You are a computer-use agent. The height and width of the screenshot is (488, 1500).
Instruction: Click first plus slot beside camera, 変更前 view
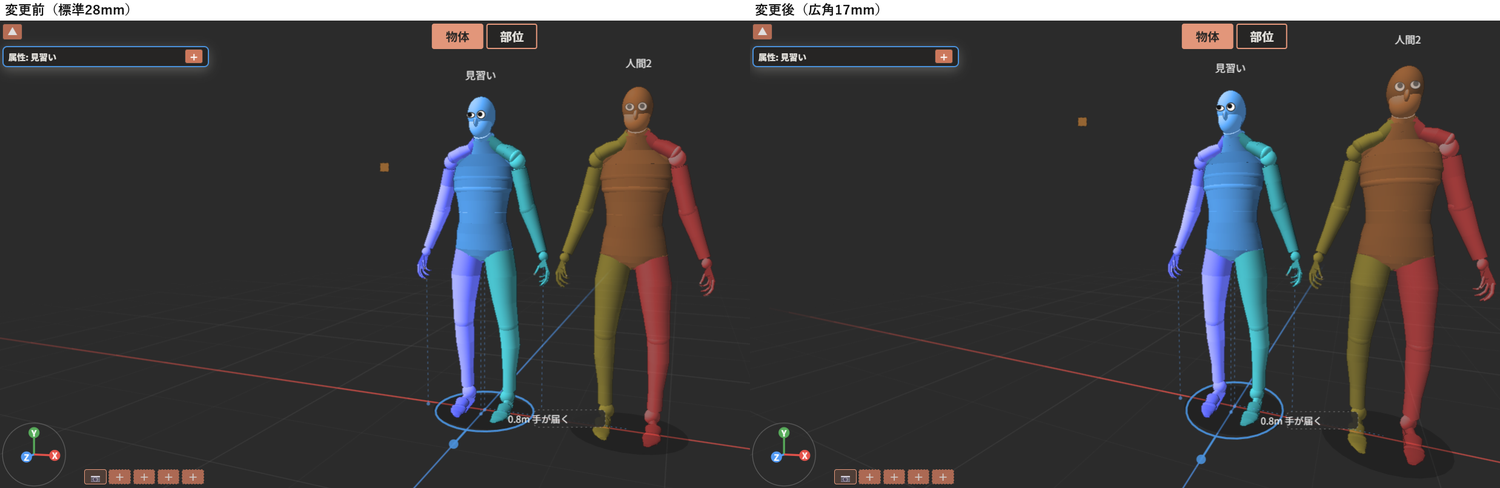click(120, 477)
